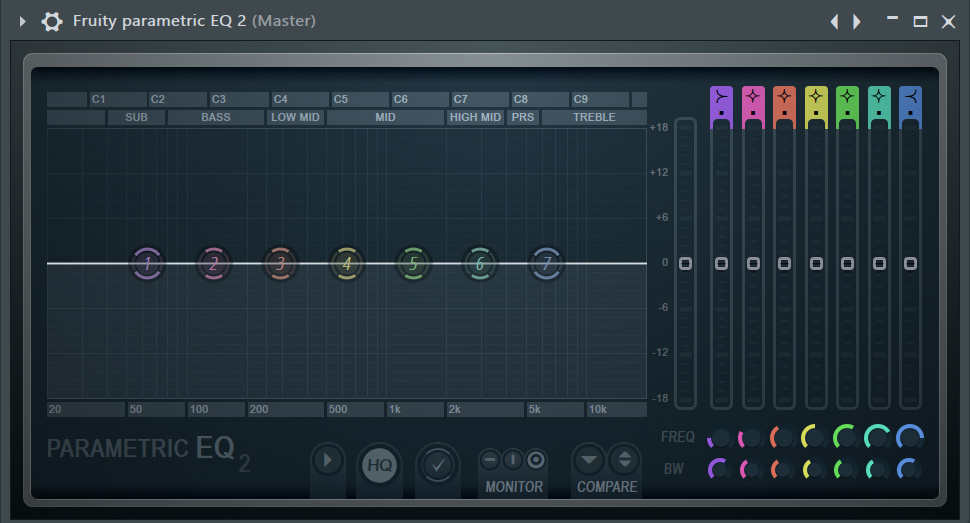Click the 10k frequency marker
970x523 pixels.
[616, 410]
